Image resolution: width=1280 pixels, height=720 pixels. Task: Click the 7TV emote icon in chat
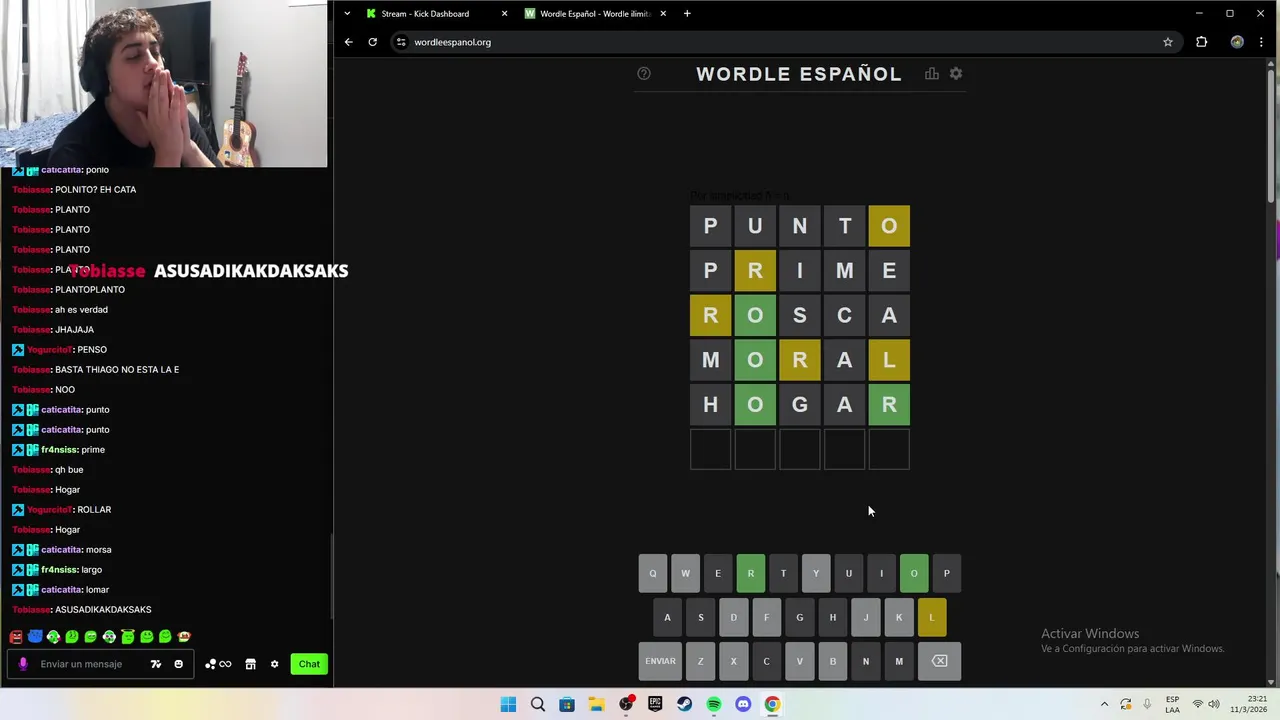[156, 664]
